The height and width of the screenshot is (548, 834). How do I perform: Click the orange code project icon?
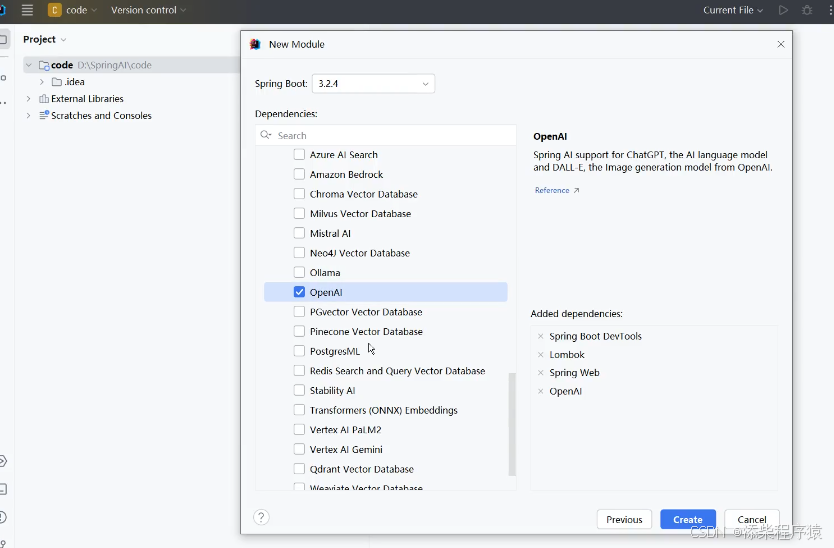coord(54,10)
